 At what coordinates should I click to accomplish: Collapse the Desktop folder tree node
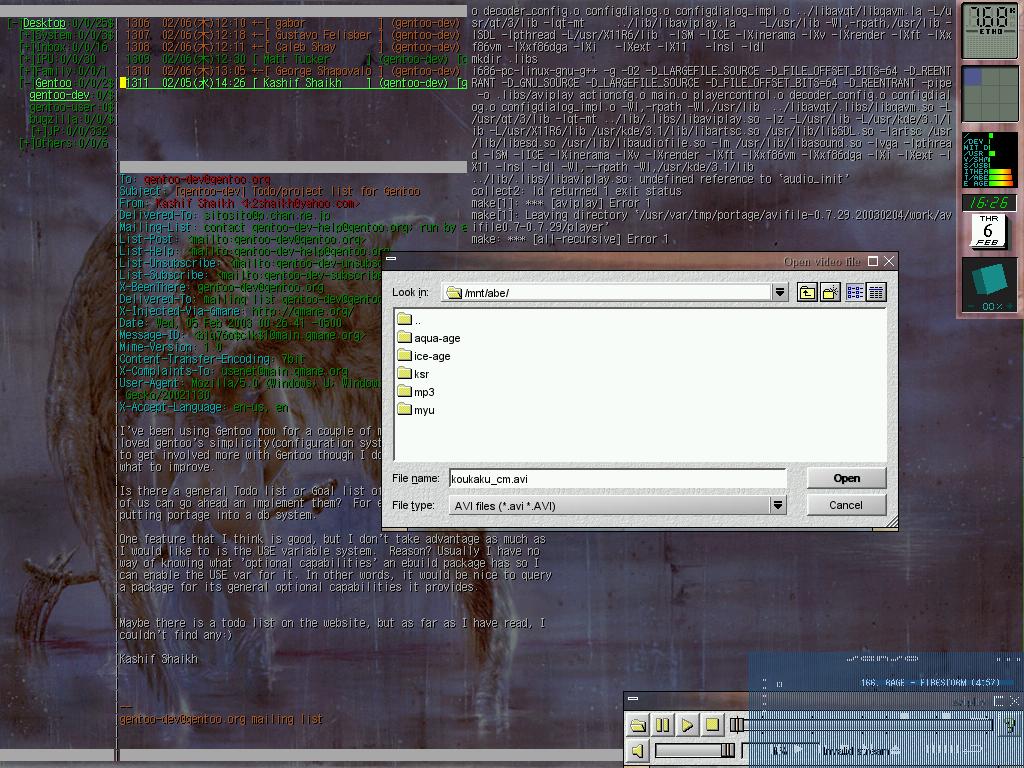[14, 24]
